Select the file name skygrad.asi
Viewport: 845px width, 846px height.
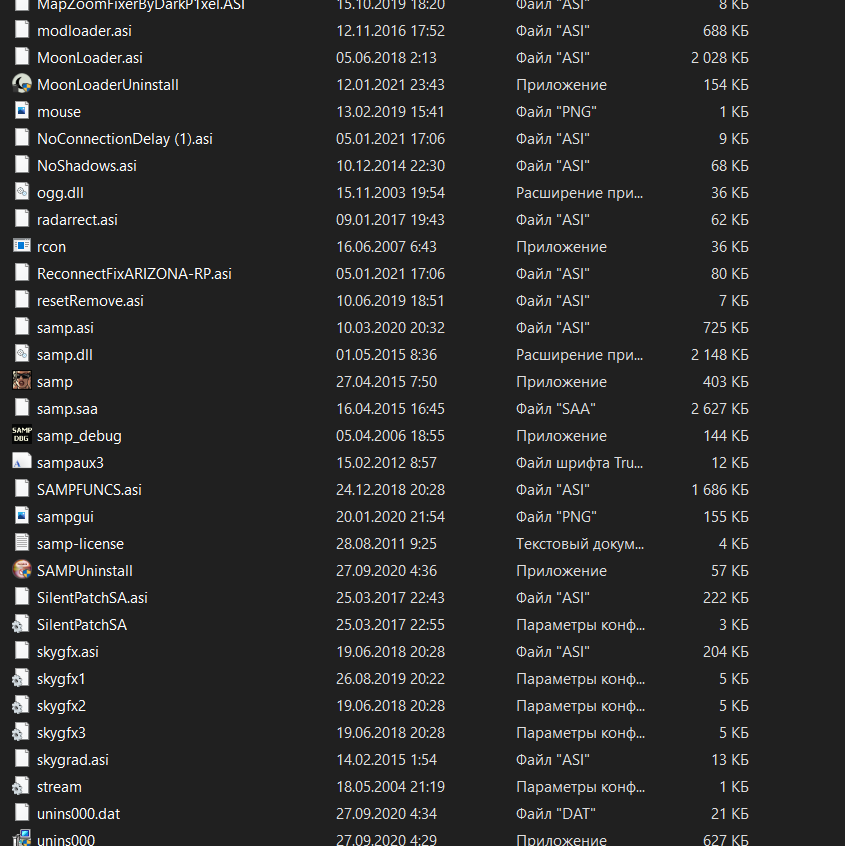[73, 760]
